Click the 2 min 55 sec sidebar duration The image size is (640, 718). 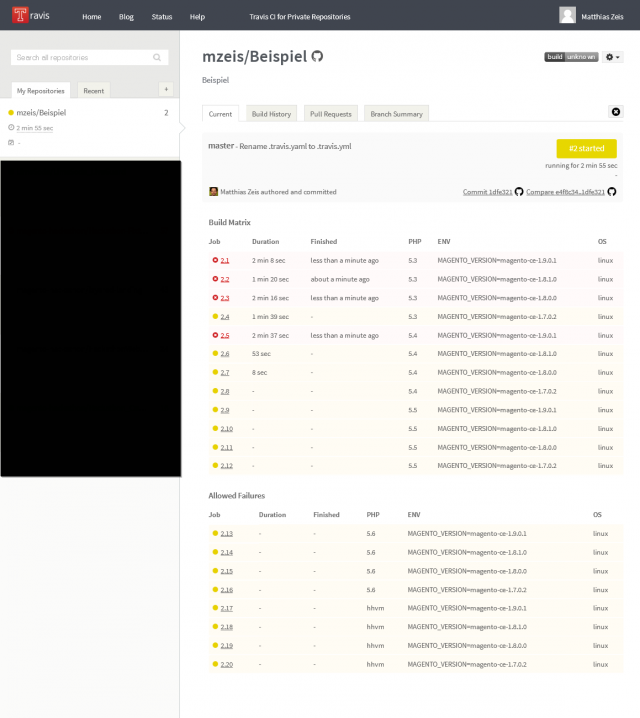point(35,128)
